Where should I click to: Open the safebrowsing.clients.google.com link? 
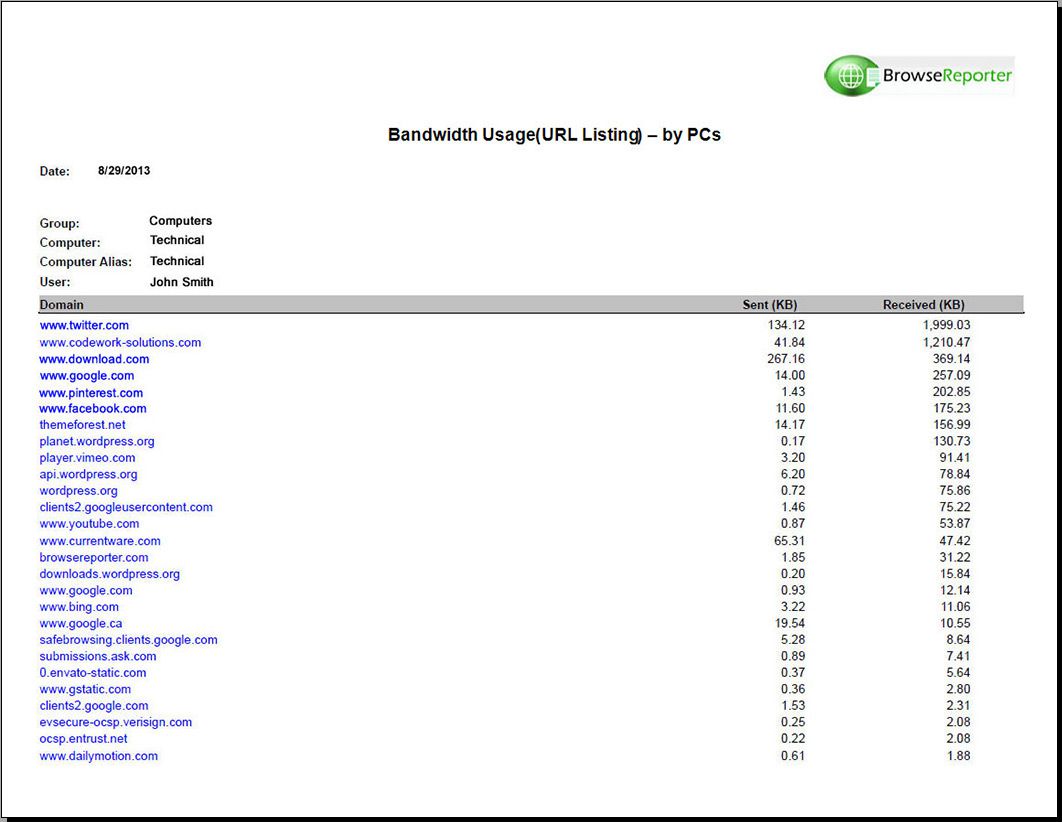128,639
